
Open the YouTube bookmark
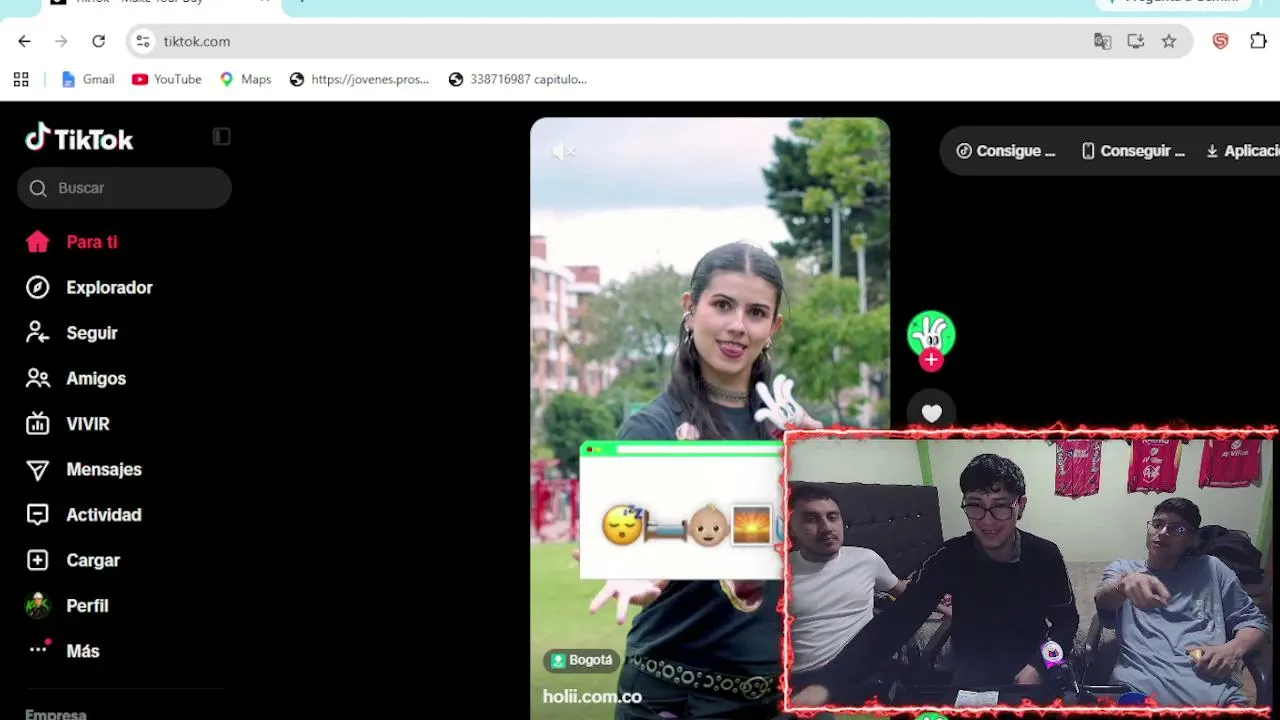[167, 79]
